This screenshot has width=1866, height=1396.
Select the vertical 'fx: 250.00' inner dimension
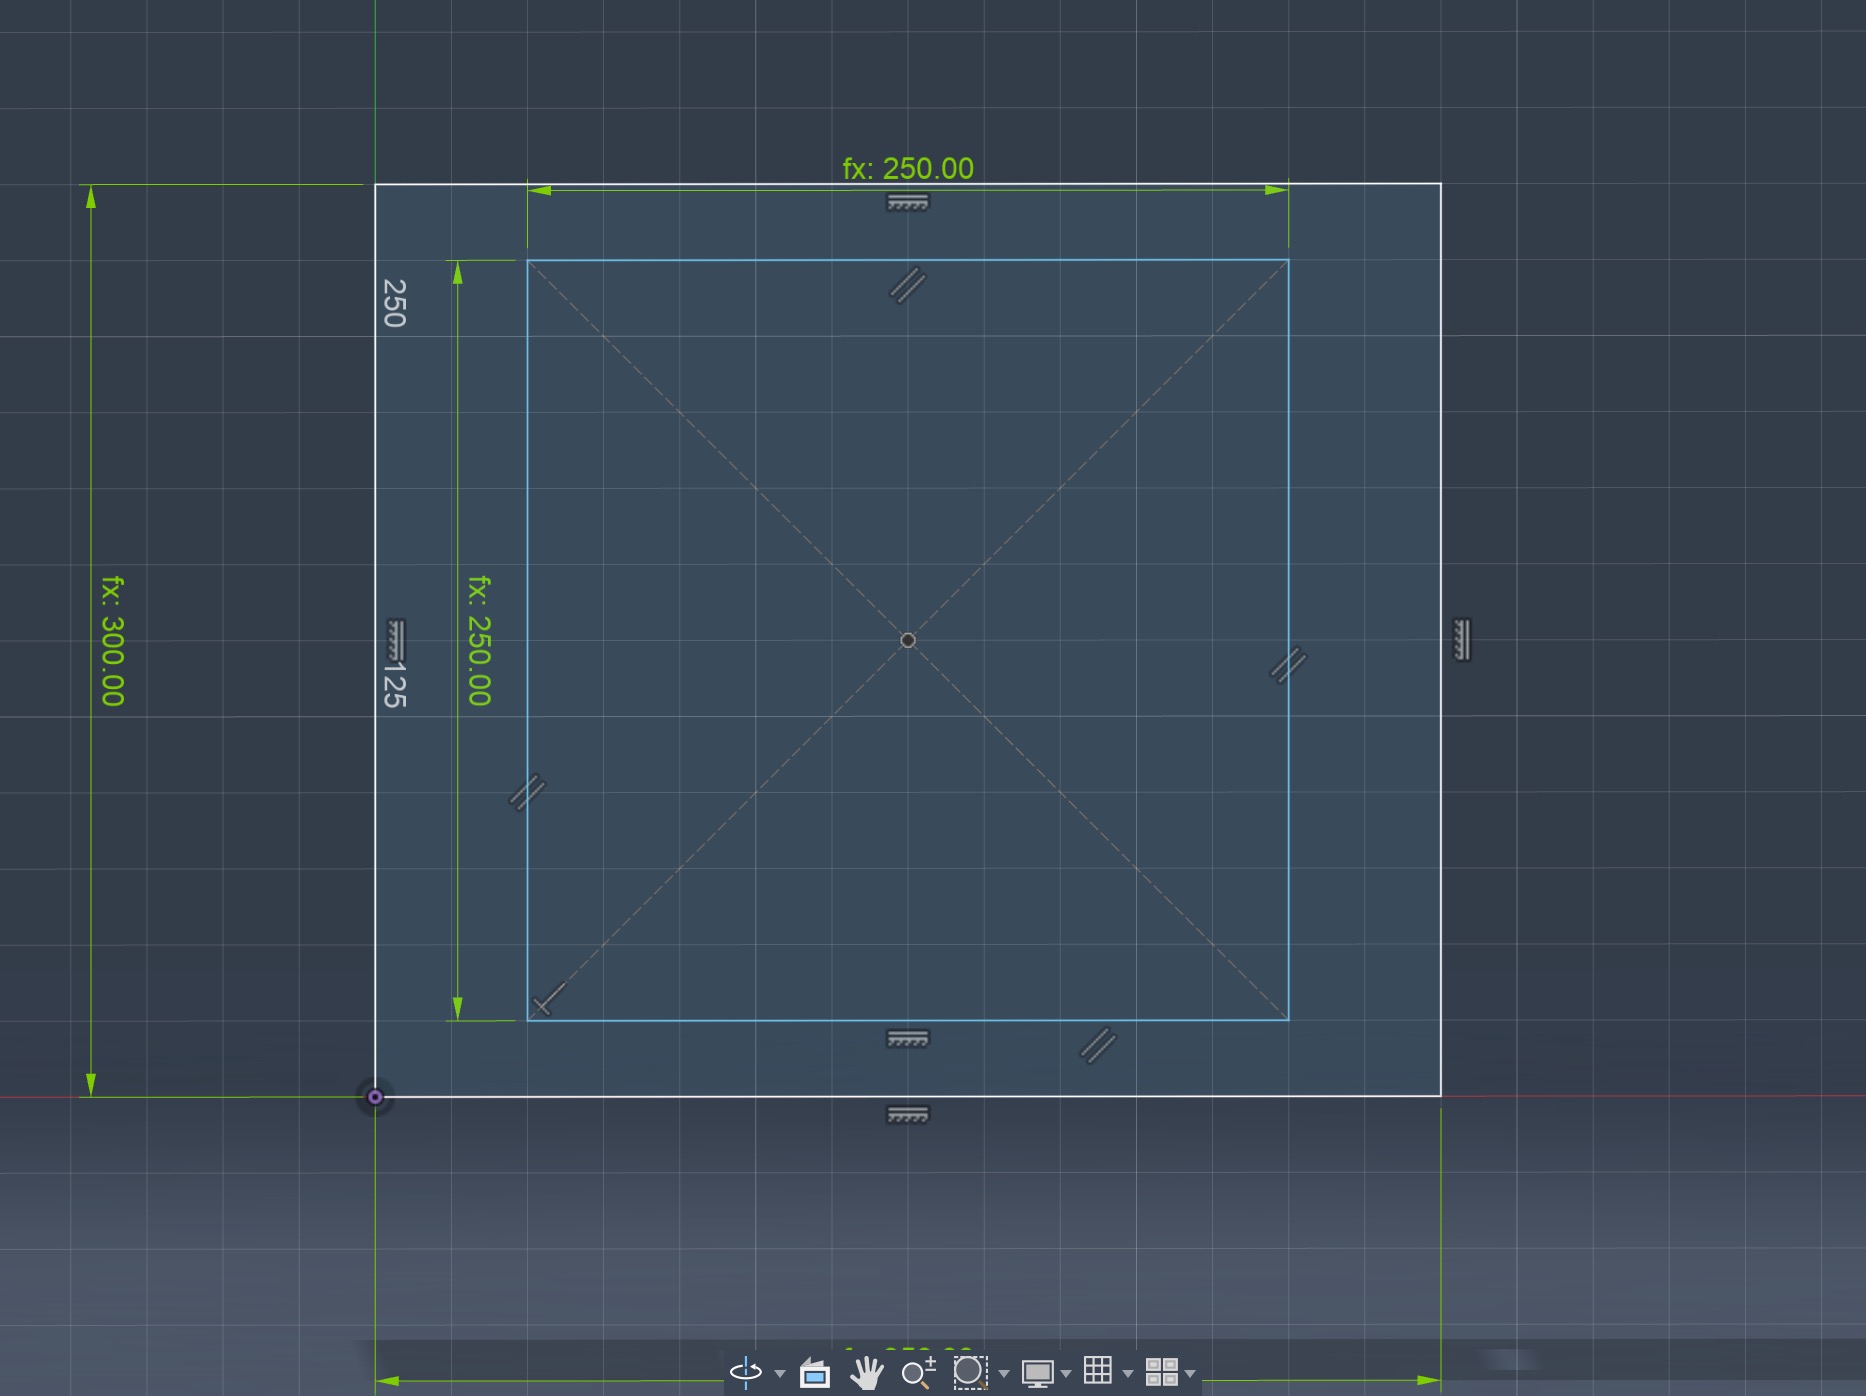[480, 641]
